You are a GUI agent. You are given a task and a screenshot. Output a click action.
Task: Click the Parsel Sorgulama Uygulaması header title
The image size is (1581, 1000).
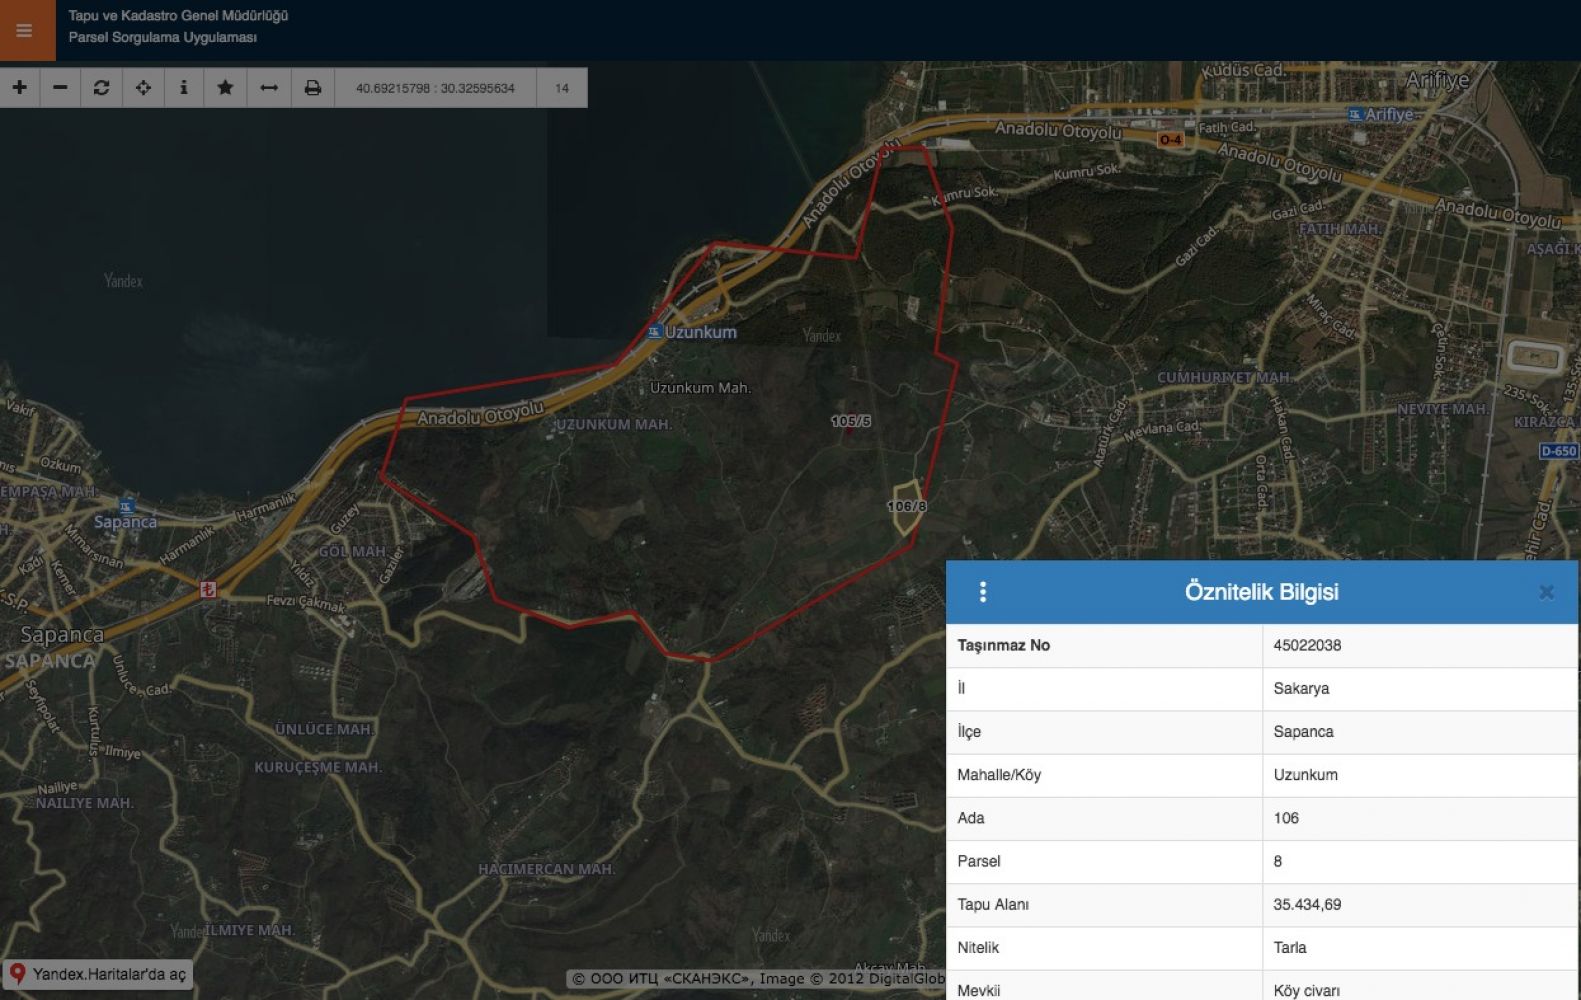162,37
